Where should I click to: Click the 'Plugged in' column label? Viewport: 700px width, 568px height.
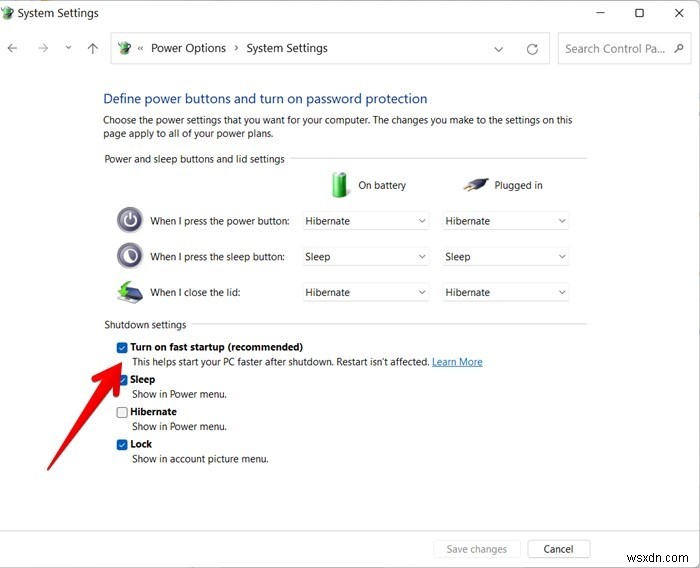(x=518, y=185)
